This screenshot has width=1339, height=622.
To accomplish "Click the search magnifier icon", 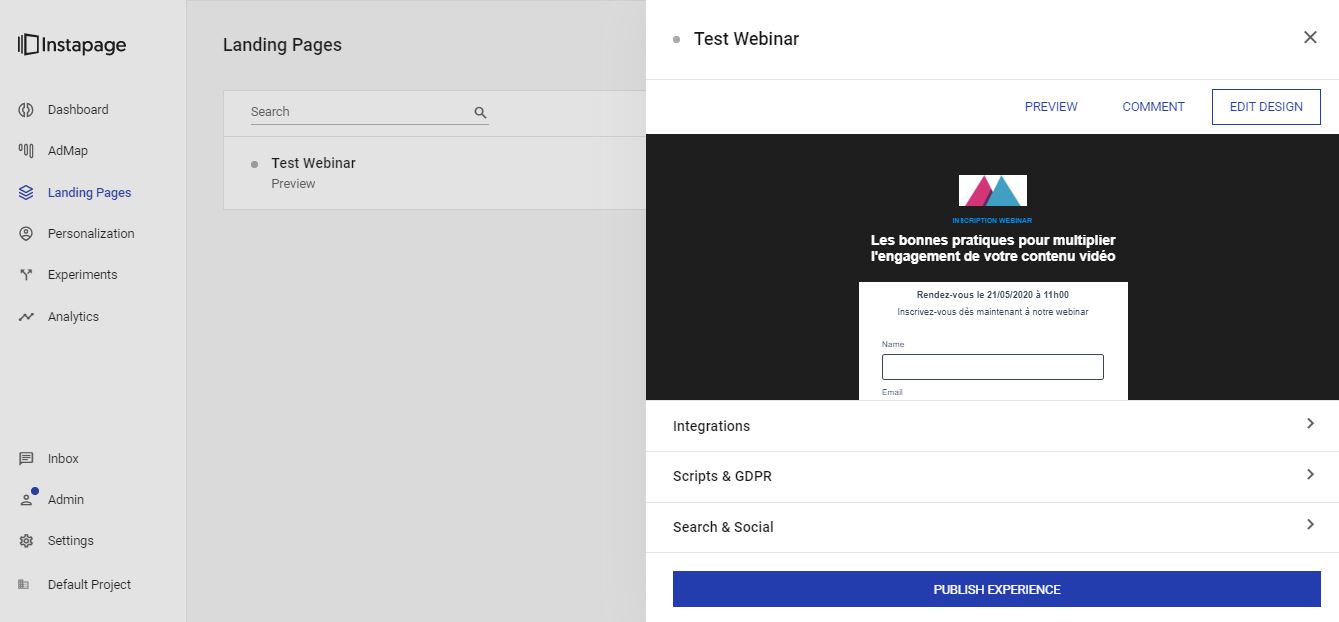I will (480, 113).
